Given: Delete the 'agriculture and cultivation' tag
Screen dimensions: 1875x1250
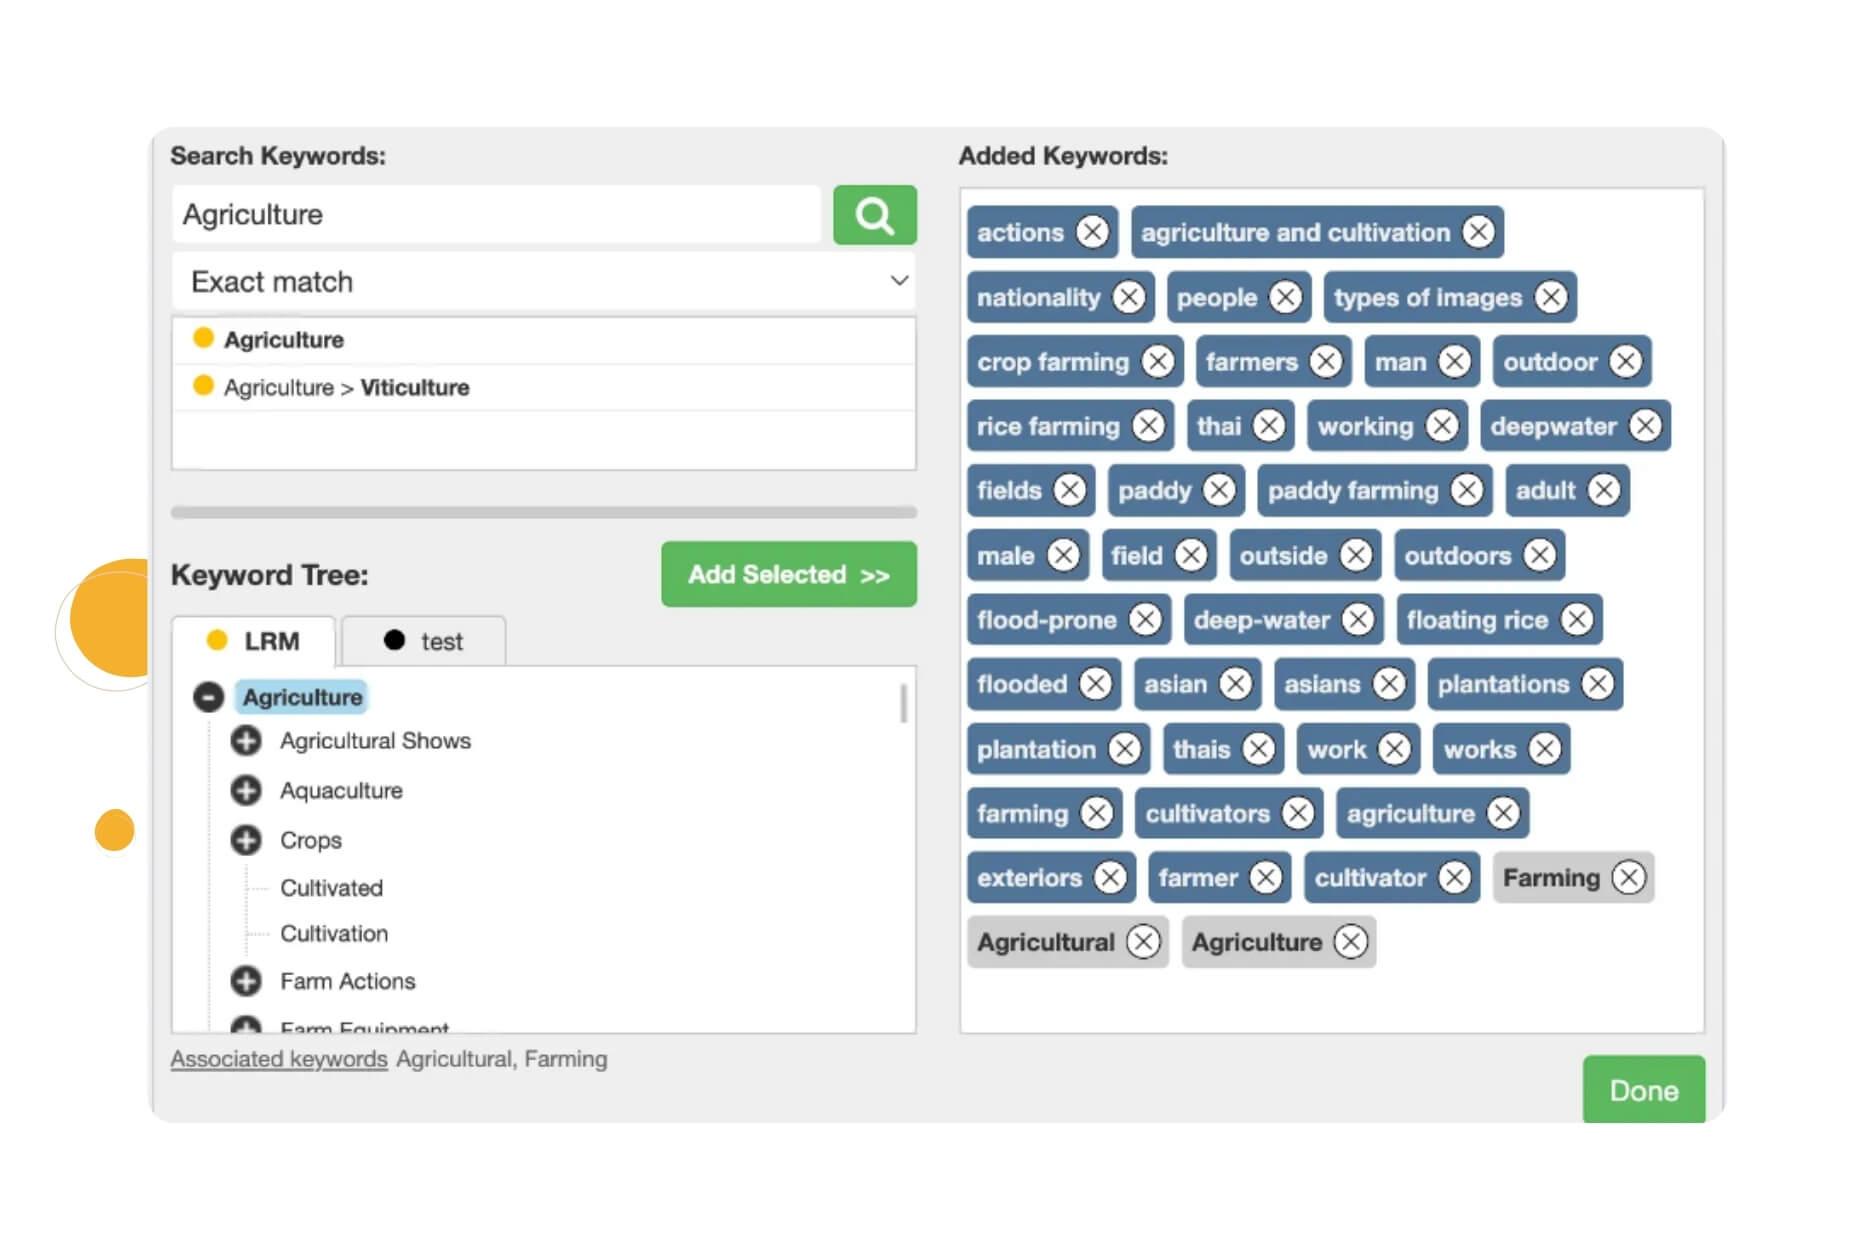Looking at the screenshot, I should tap(1477, 232).
